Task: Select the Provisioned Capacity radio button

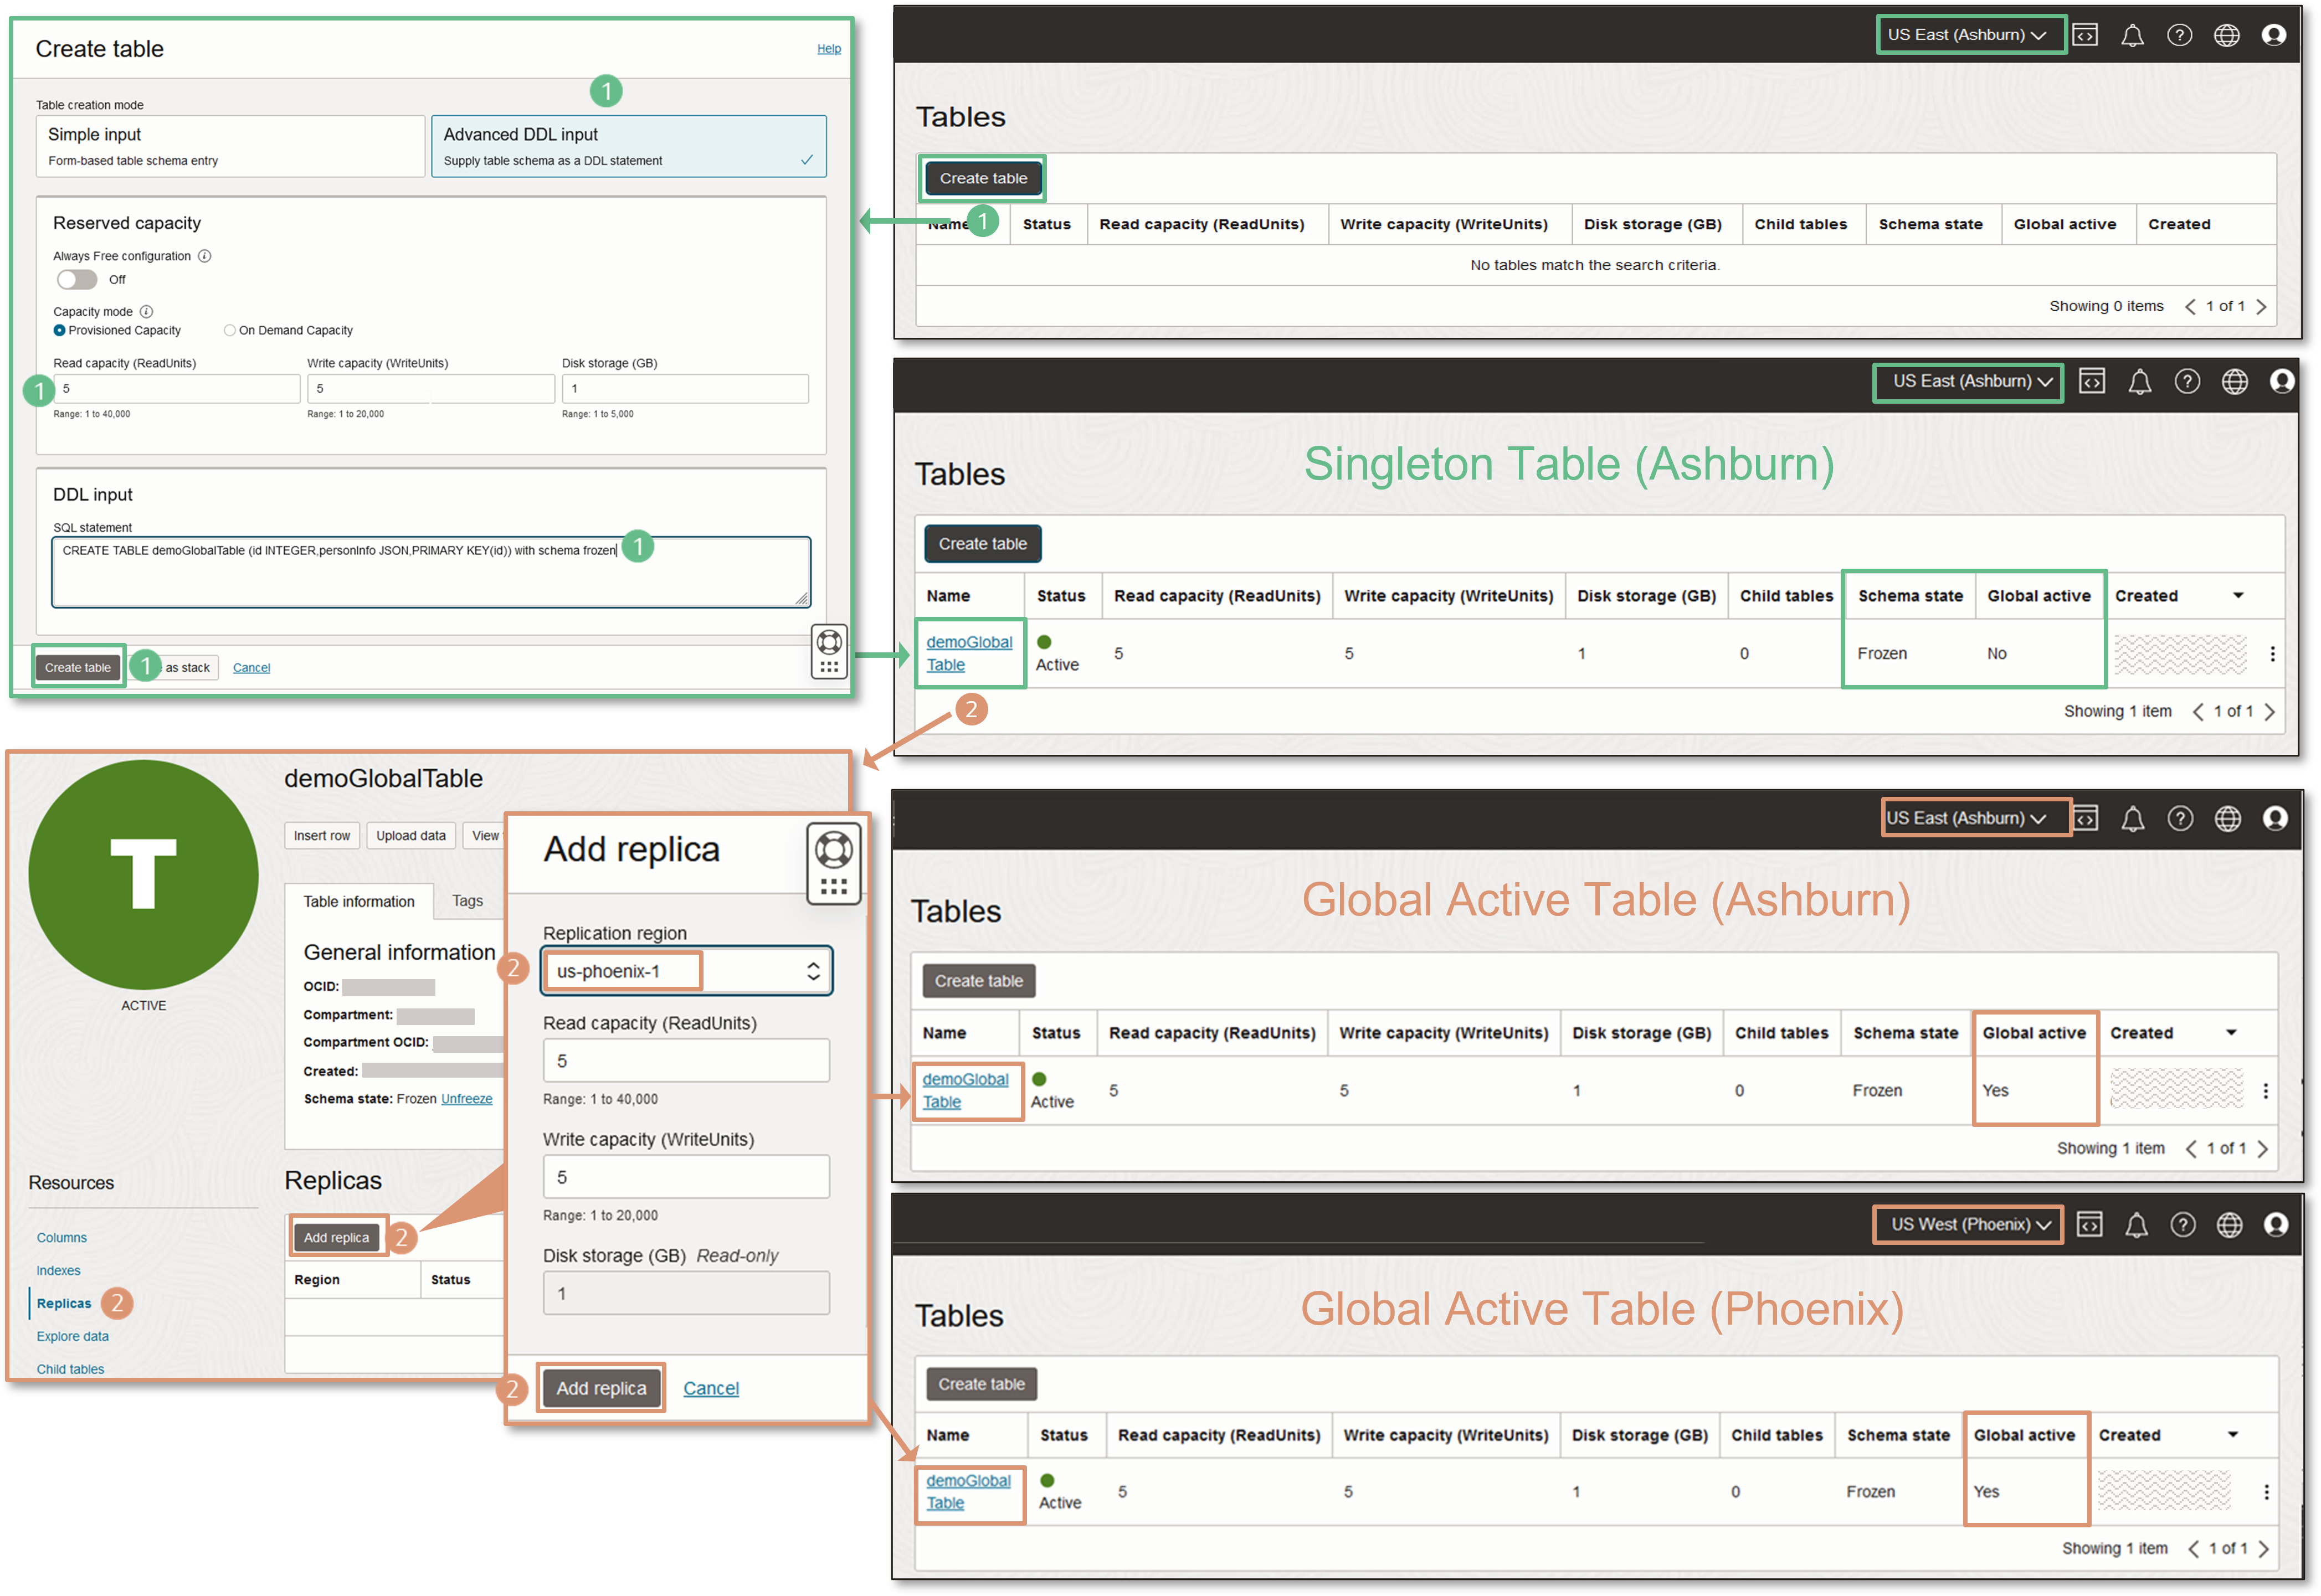Action: click(x=60, y=330)
